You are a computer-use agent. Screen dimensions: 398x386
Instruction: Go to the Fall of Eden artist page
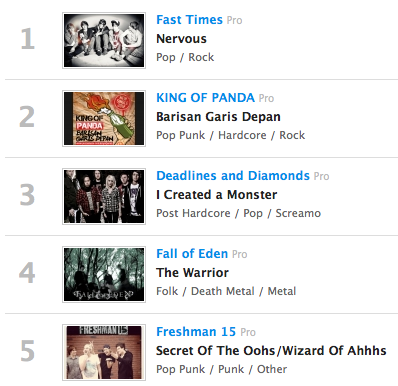[x=192, y=254]
